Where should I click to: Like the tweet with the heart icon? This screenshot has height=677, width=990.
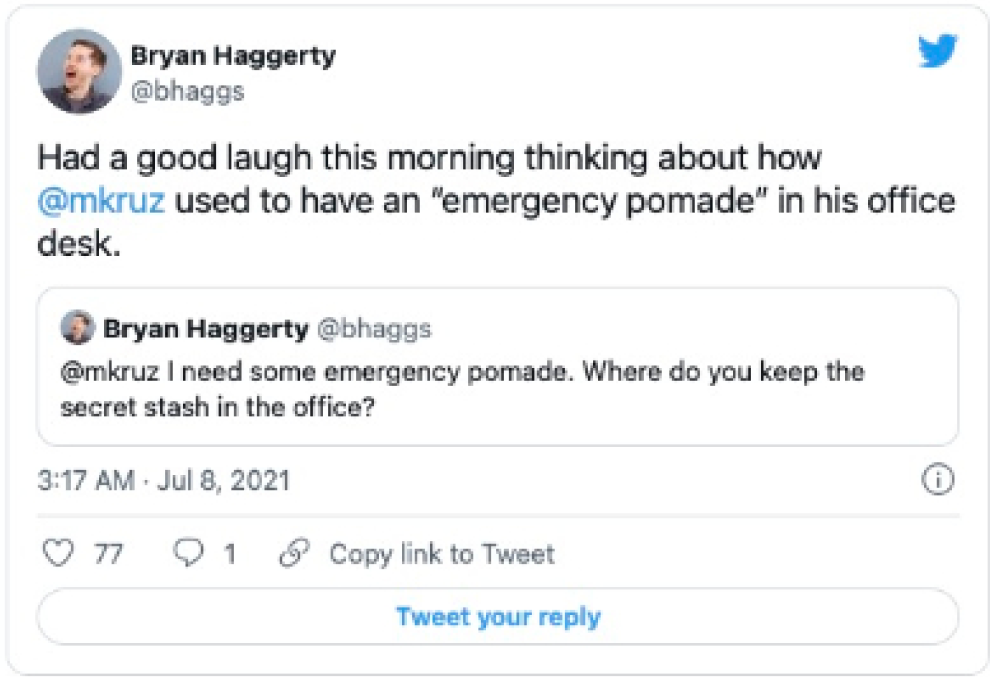(x=62, y=553)
